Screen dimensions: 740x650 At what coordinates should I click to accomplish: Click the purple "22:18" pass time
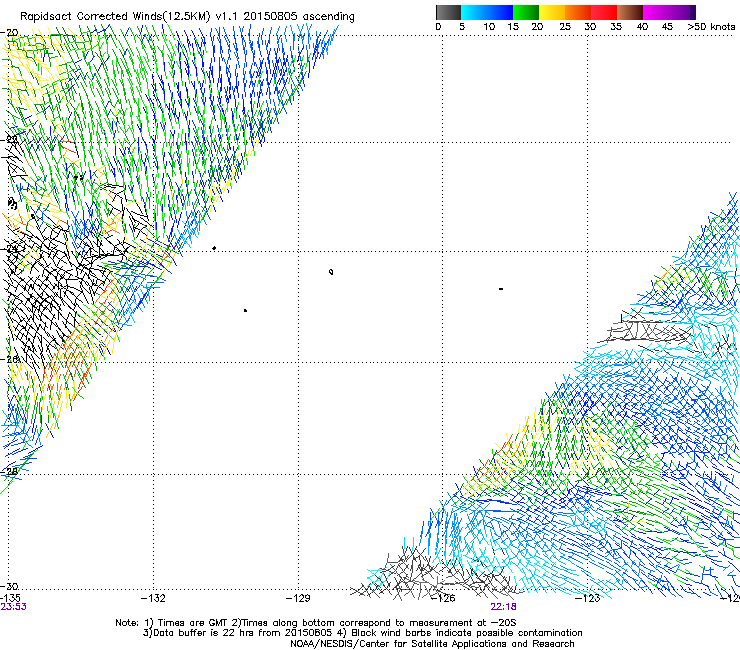503,607
